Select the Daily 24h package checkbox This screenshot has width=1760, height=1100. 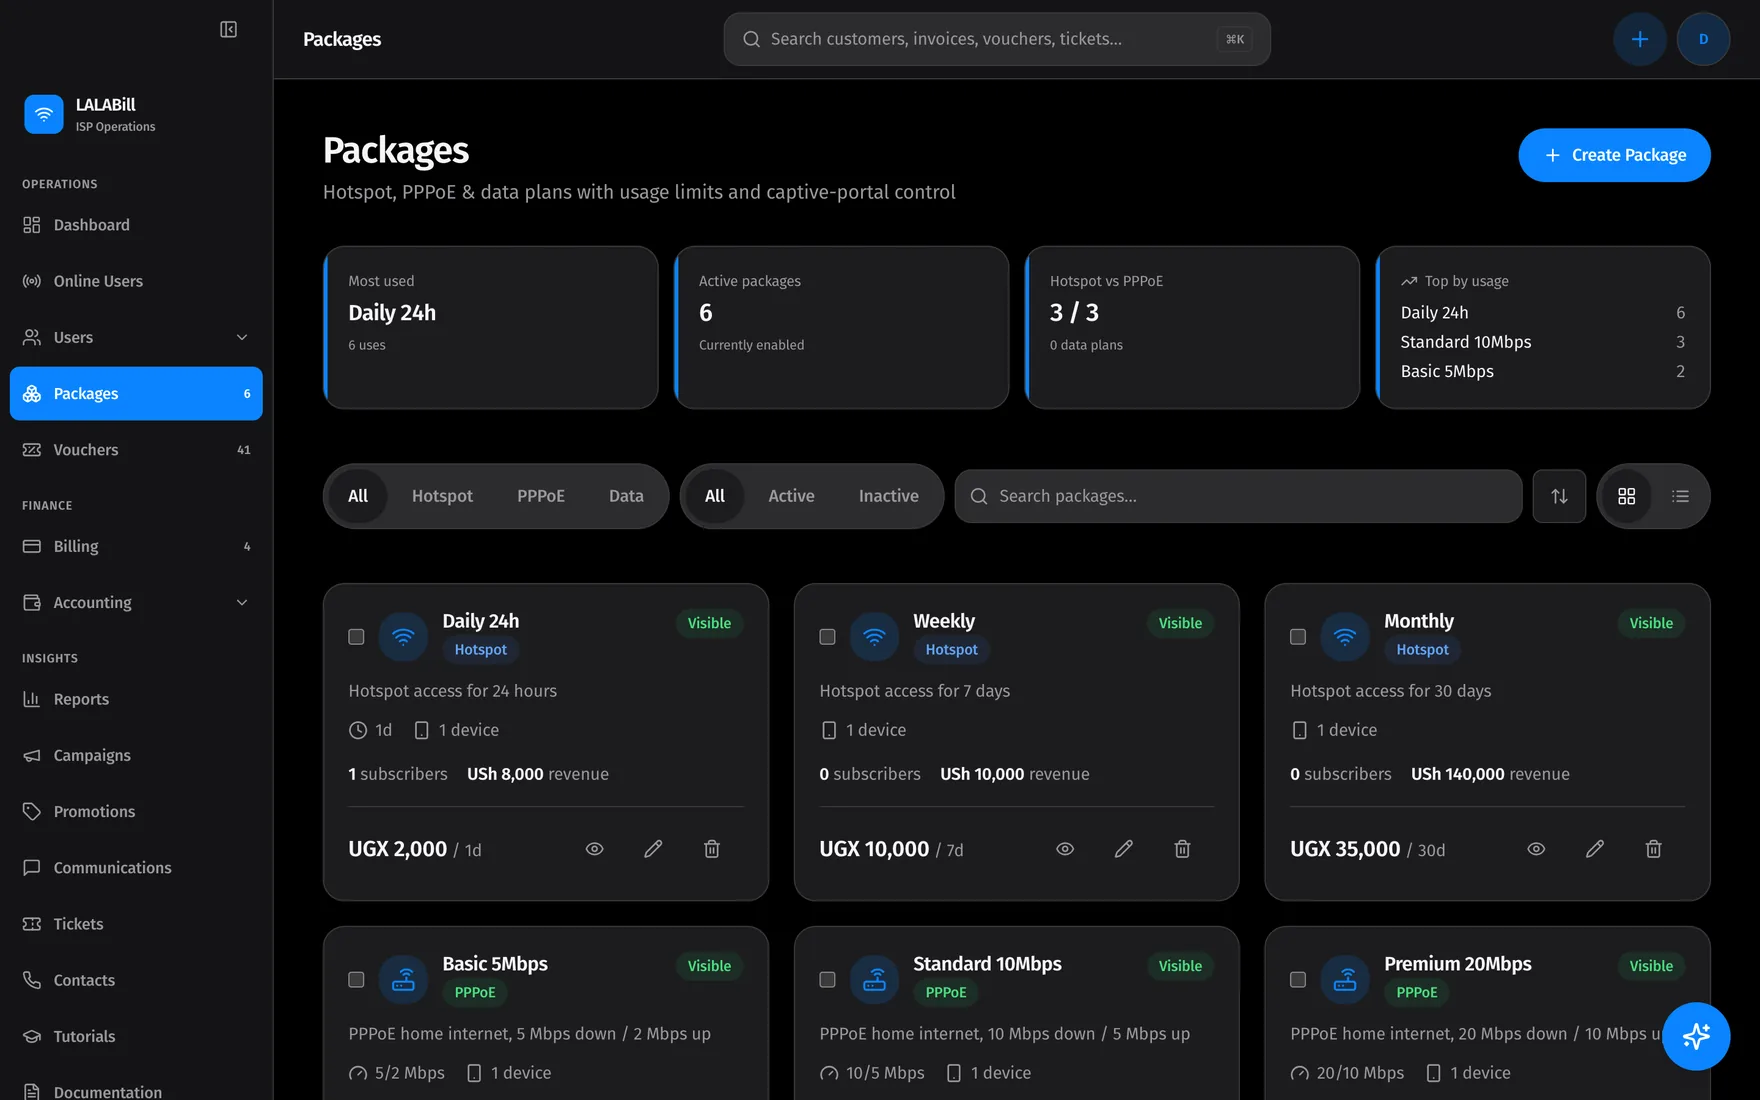[356, 637]
